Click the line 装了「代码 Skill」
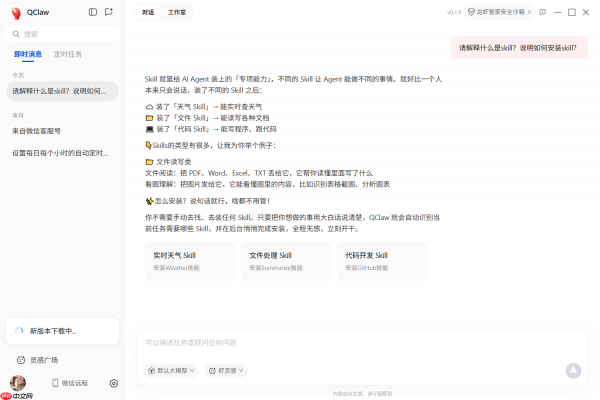 tap(211, 129)
